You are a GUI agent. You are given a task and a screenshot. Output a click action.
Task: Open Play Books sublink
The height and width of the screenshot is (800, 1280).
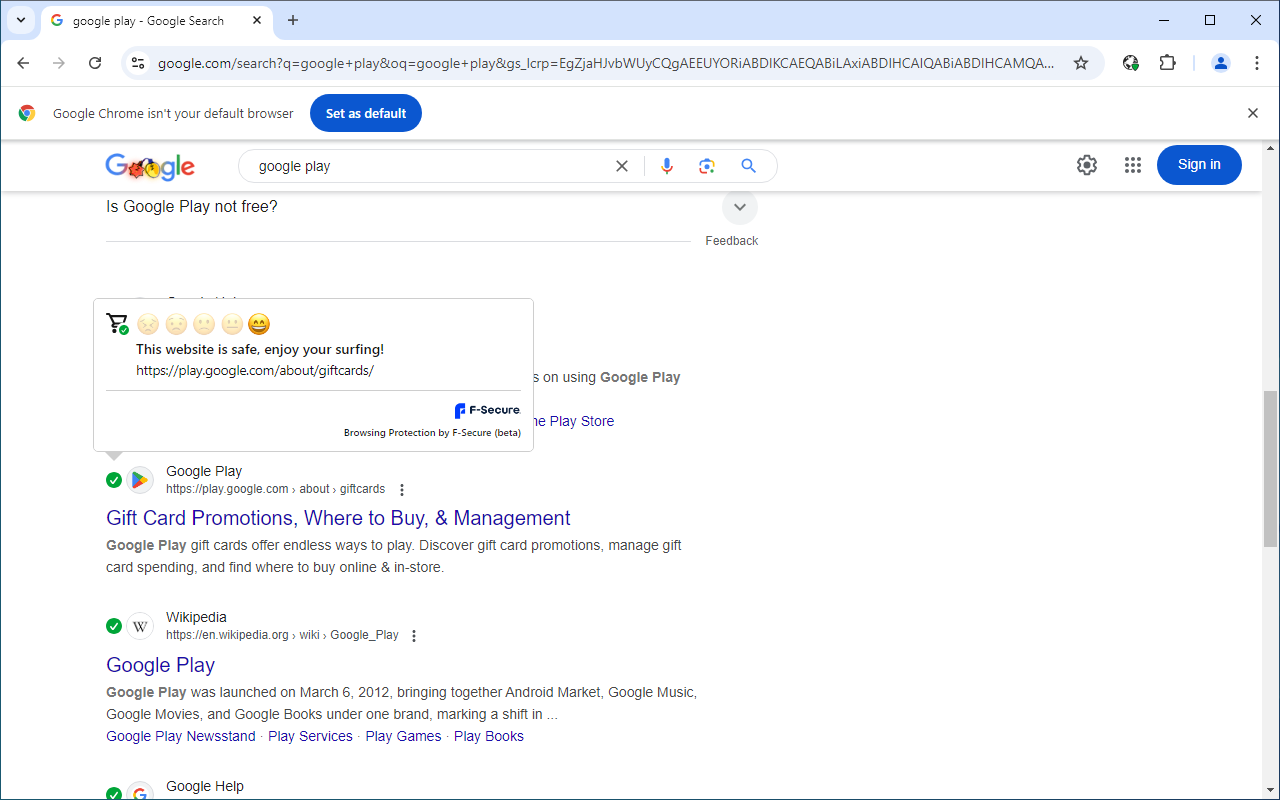coord(489,736)
